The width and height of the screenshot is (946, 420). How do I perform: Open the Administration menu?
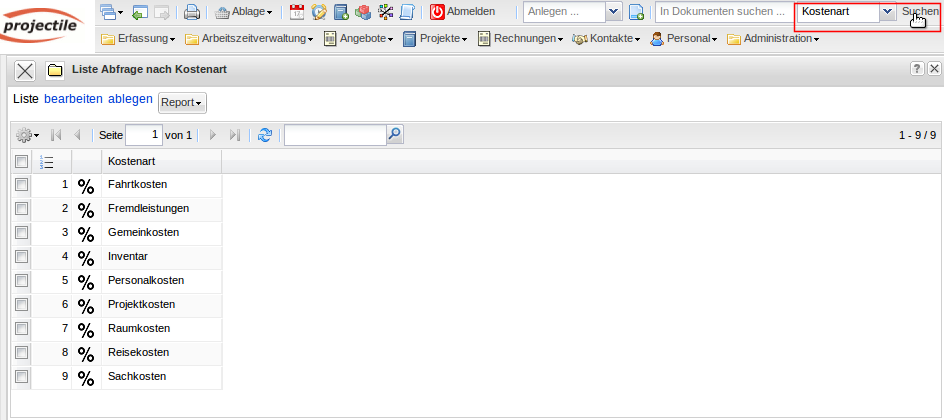click(773, 39)
